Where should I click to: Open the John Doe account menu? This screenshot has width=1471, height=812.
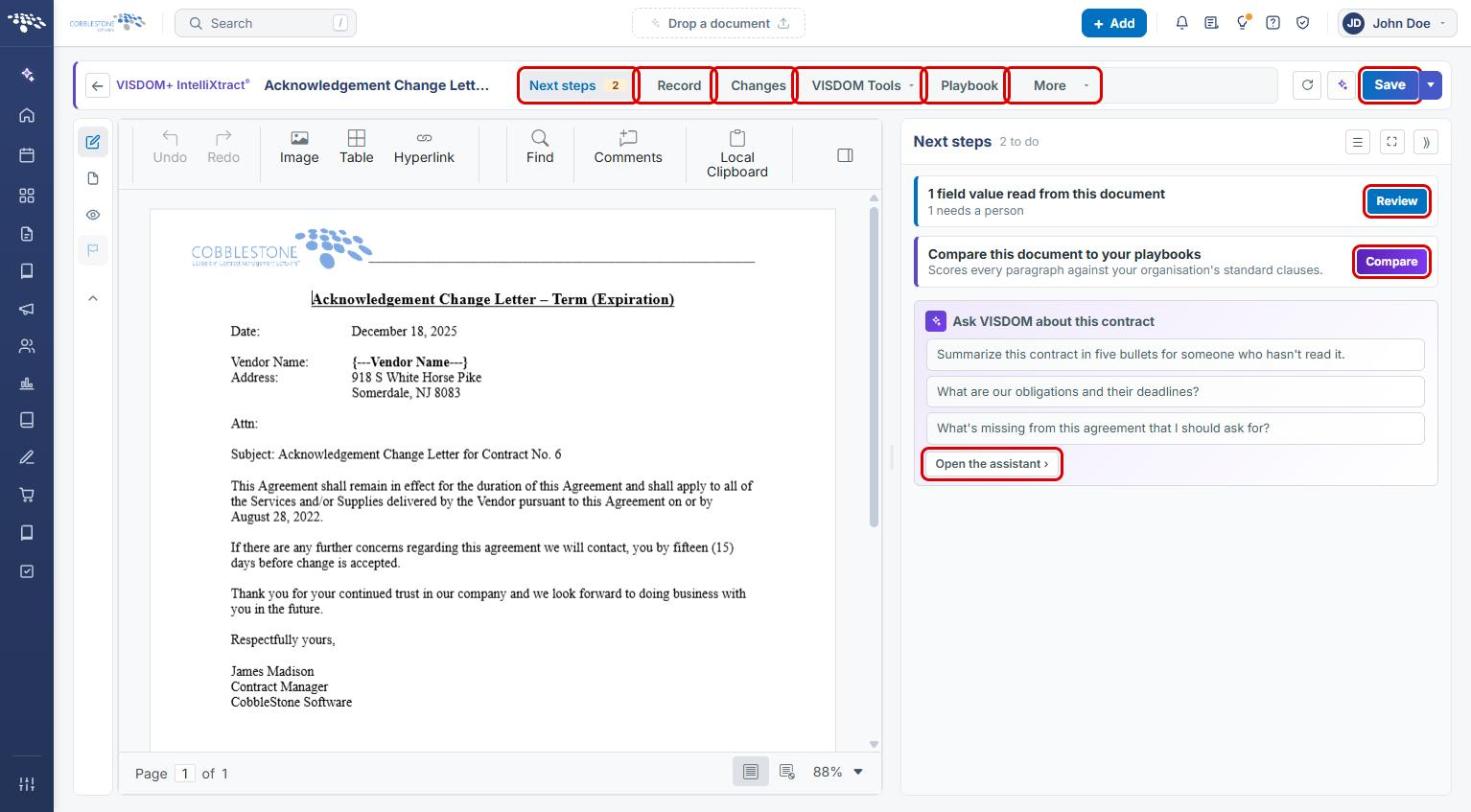click(x=1398, y=23)
